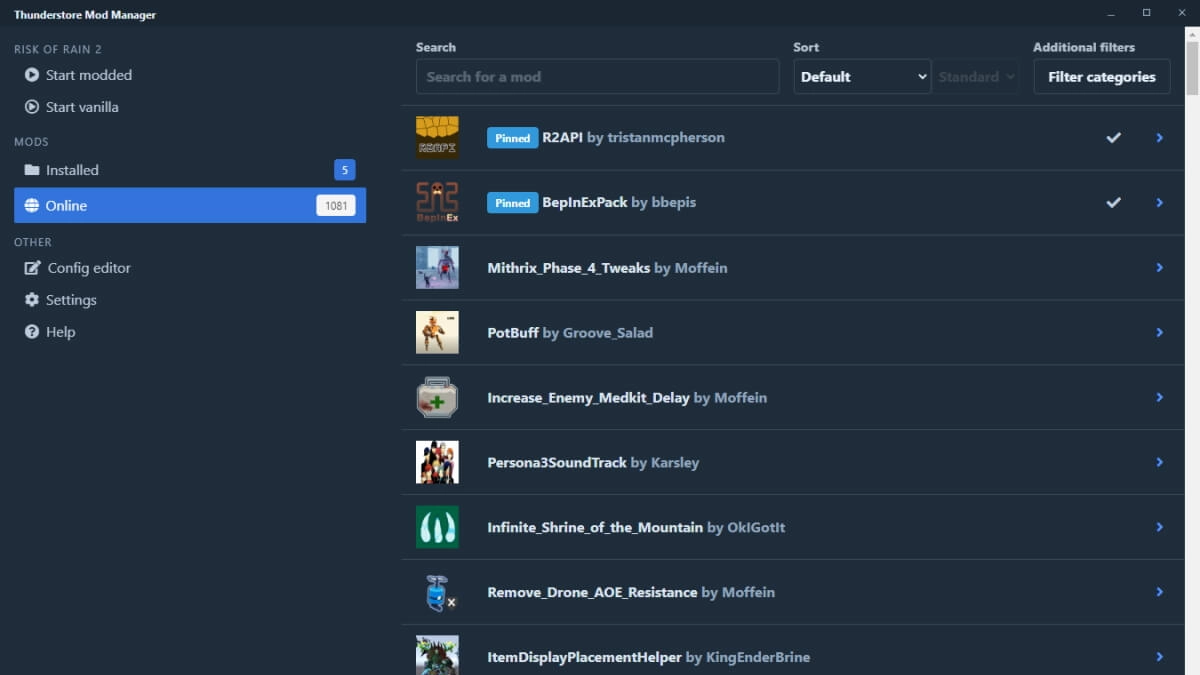
Task: Click the installed checkmark on BepInExPack row
Action: tap(1113, 202)
